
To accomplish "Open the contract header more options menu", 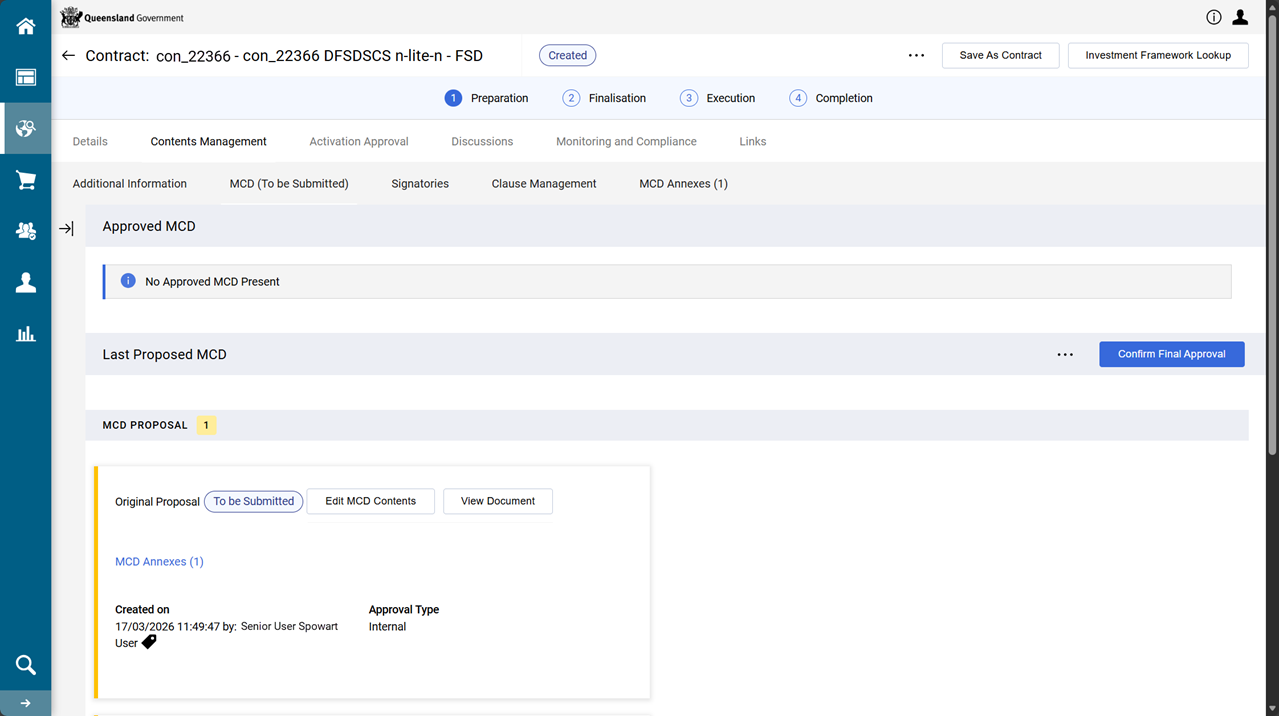I will point(916,56).
